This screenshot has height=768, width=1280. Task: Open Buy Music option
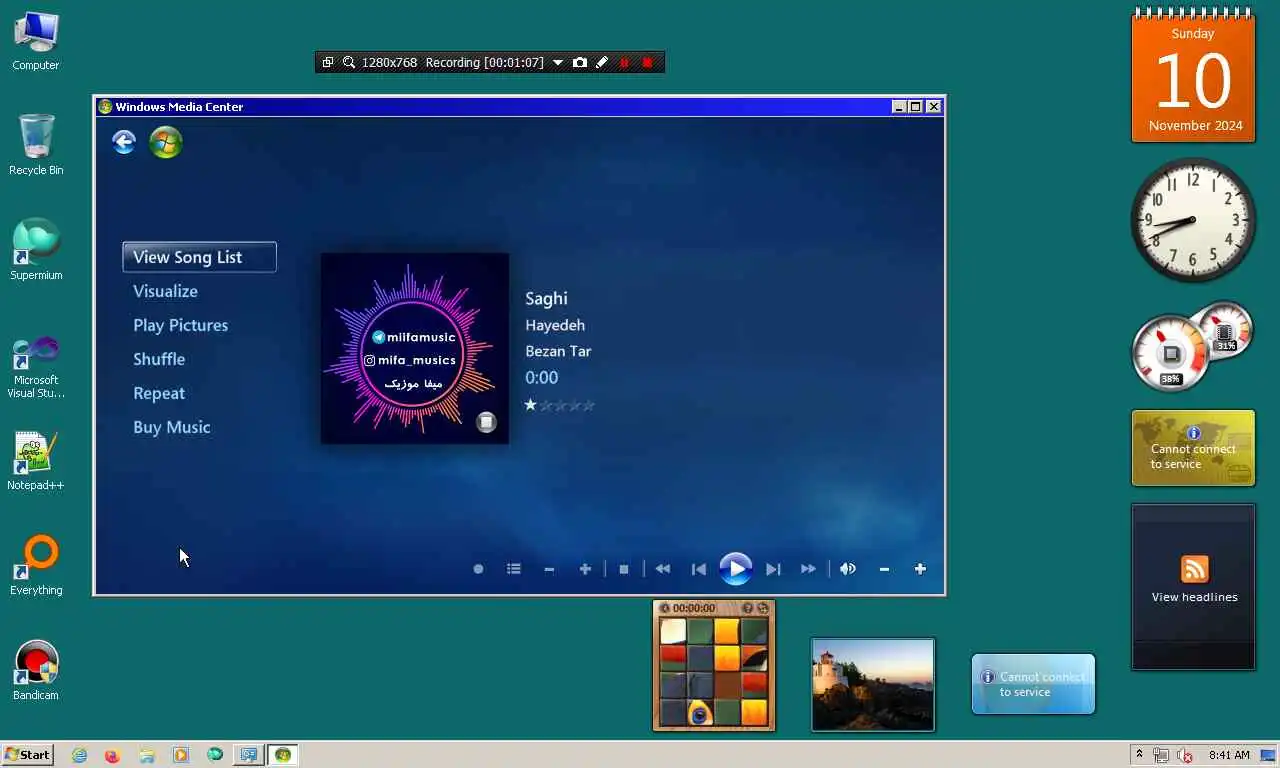(171, 427)
